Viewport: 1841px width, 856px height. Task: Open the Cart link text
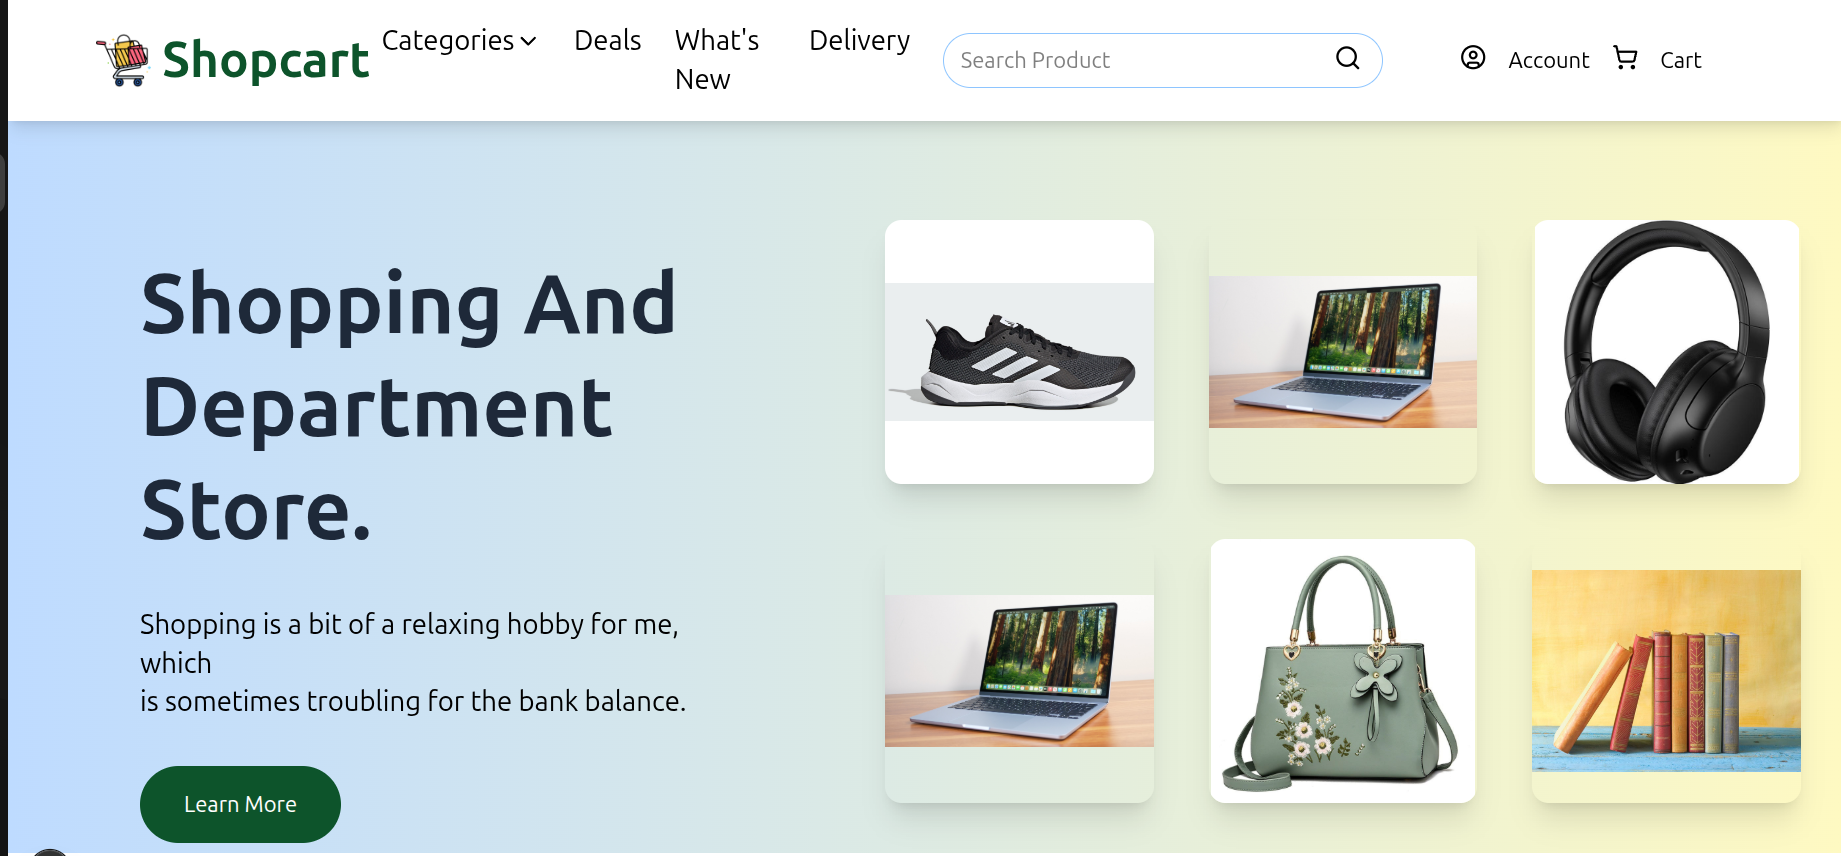(1680, 61)
